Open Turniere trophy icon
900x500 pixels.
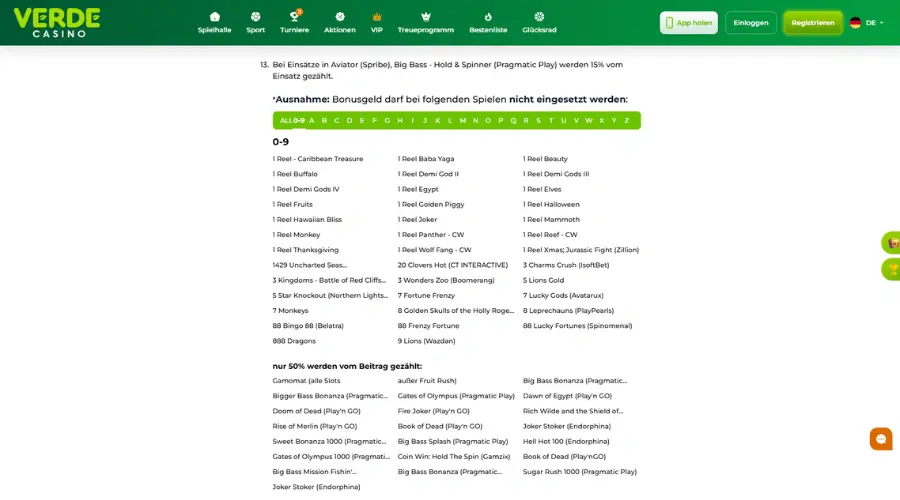click(294, 17)
